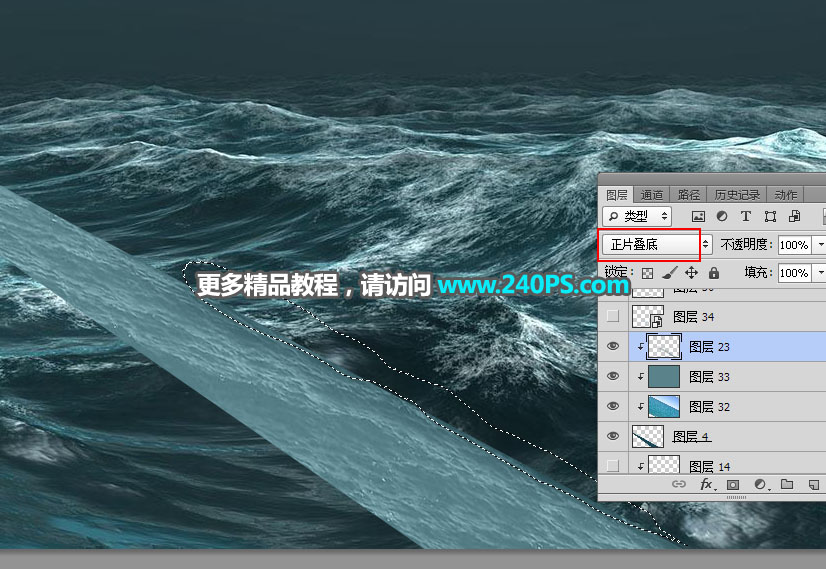Viewport: 826px width, 569px height.
Task: Add a layer mask
Action: pos(733,485)
